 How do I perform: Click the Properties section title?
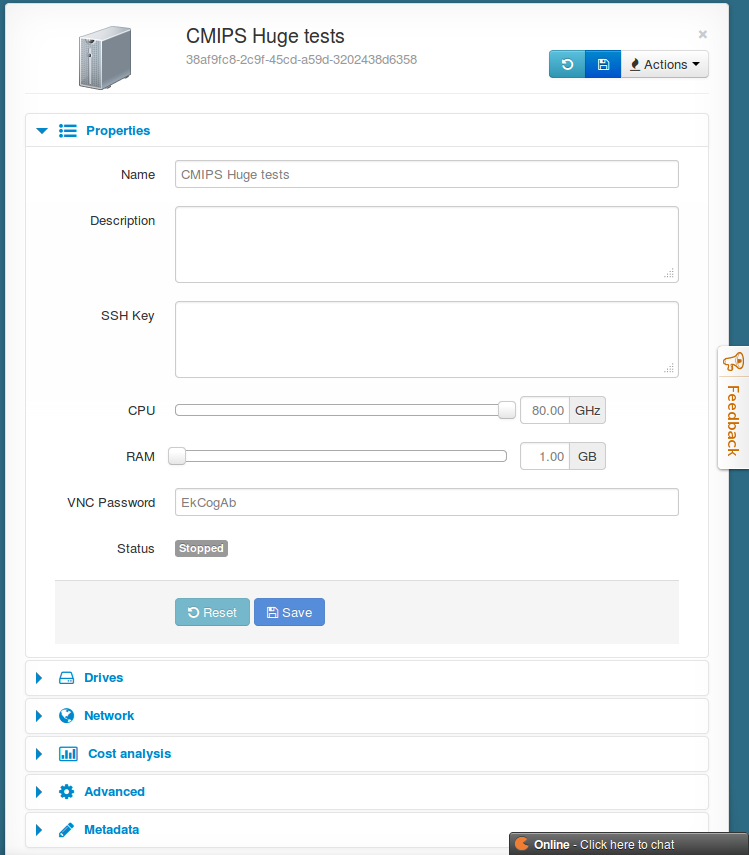(x=118, y=131)
